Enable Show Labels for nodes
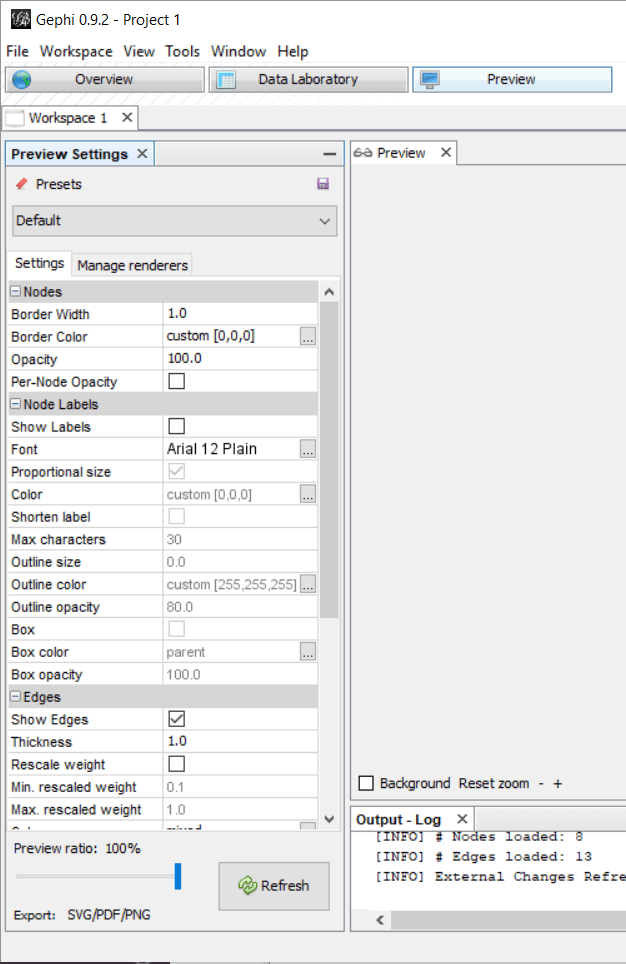Image resolution: width=626 pixels, height=964 pixels. tap(176, 427)
